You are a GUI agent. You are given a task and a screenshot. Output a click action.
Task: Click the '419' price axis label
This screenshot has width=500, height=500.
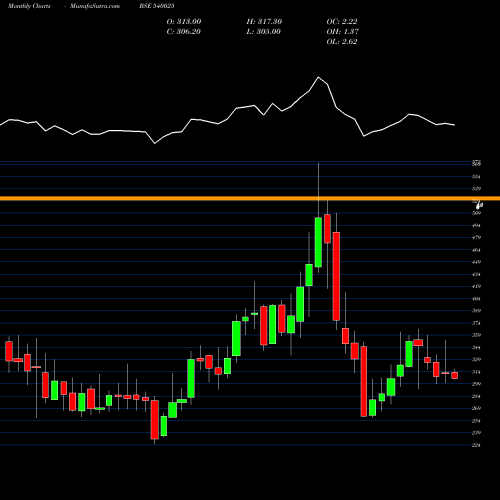[476, 286]
